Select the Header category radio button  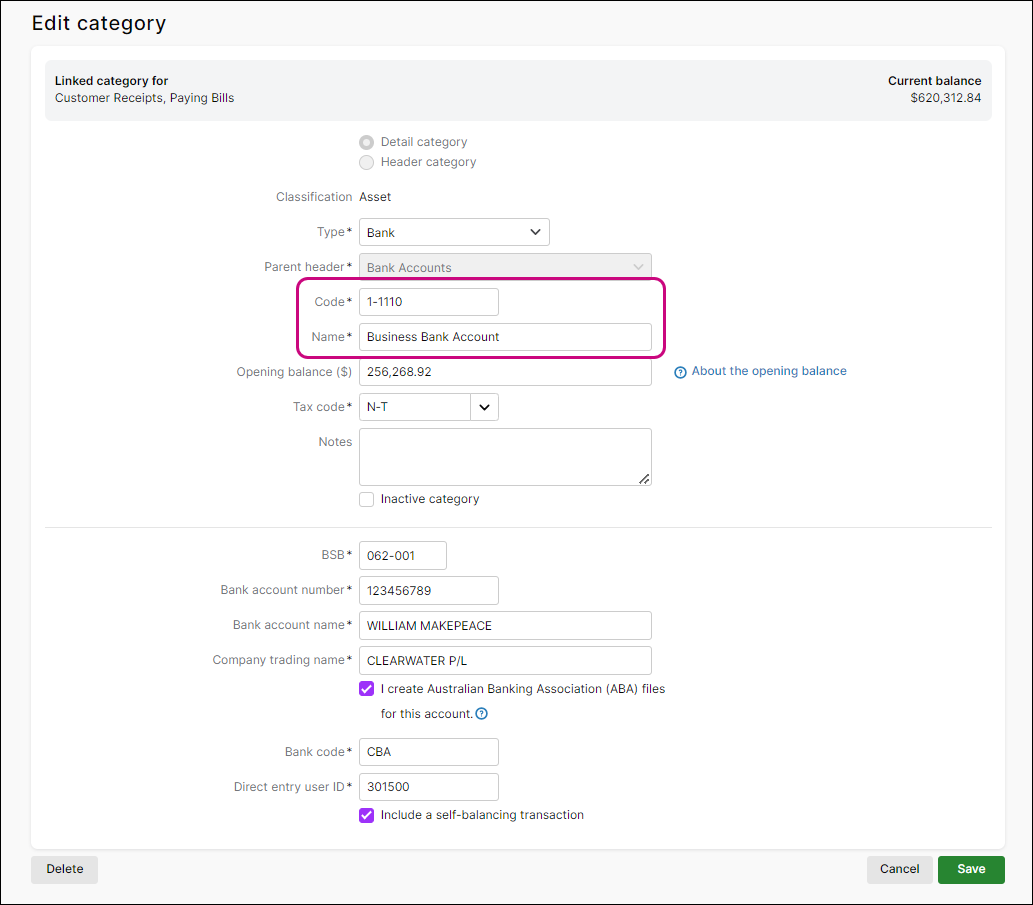tap(367, 162)
